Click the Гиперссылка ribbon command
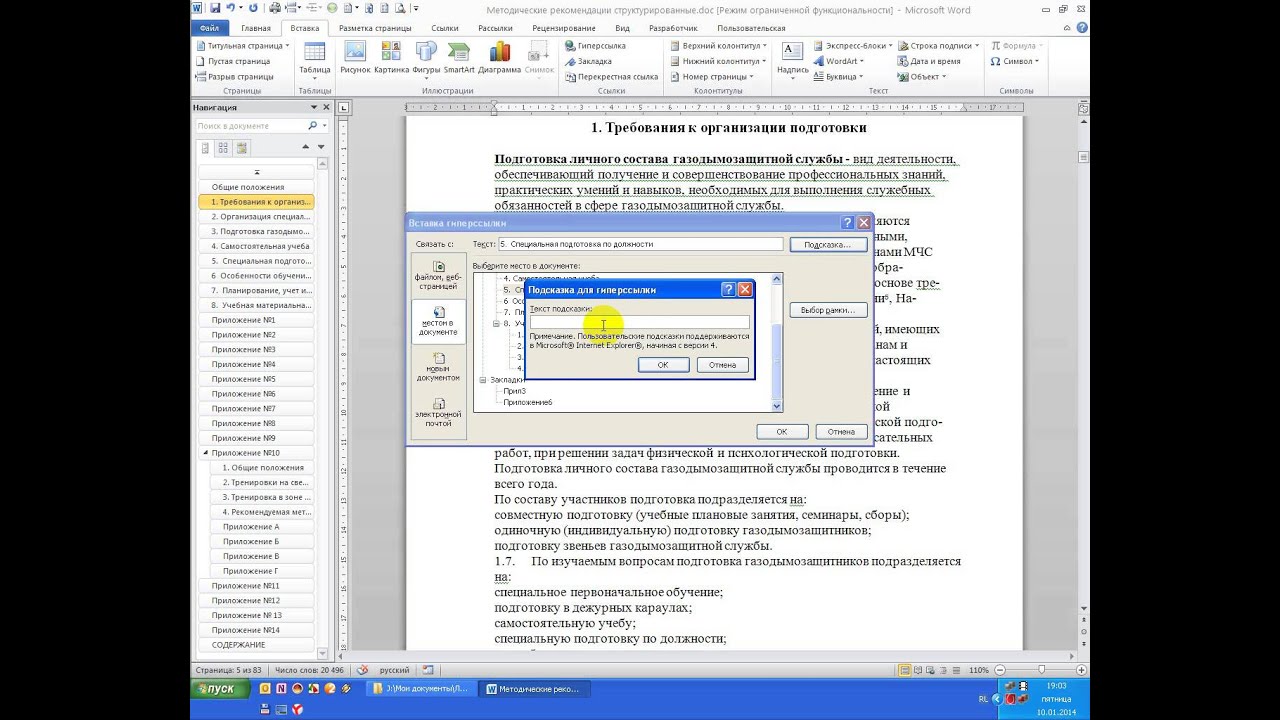 pos(596,46)
